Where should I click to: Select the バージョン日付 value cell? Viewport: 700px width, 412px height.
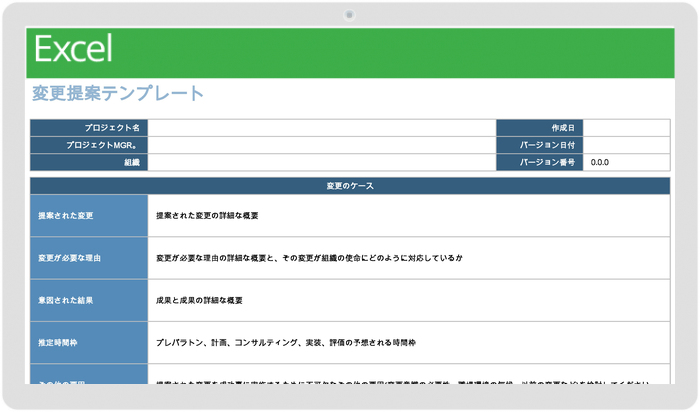click(626, 145)
